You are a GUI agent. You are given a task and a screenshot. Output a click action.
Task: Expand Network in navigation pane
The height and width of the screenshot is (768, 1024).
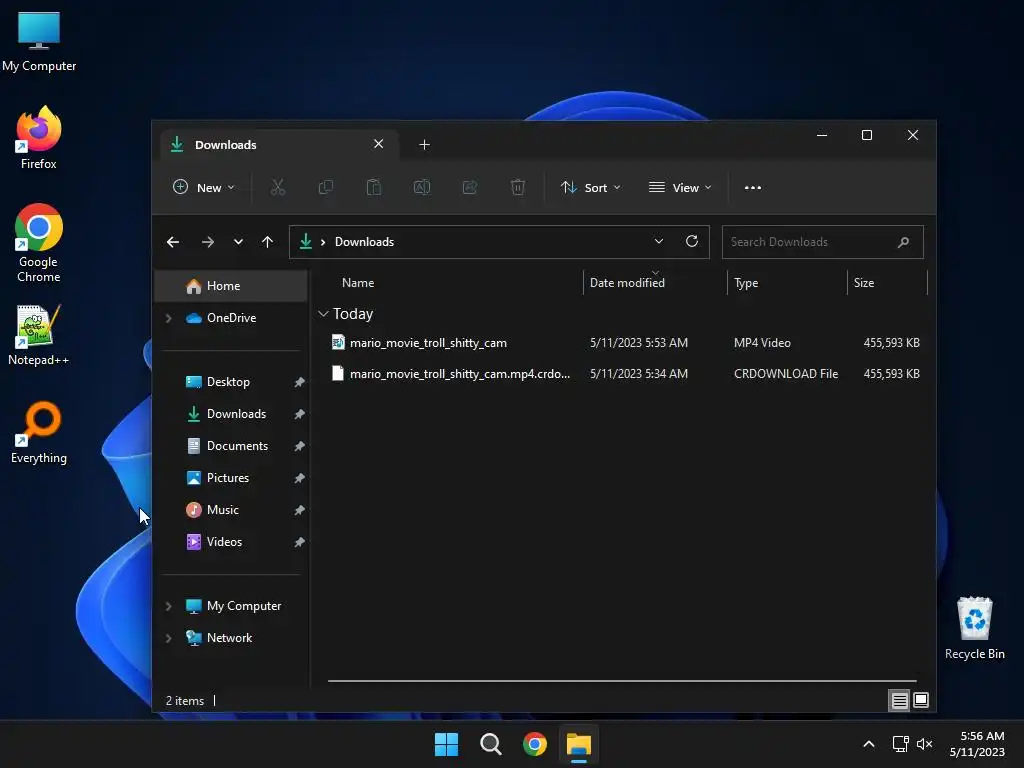point(168,638)
